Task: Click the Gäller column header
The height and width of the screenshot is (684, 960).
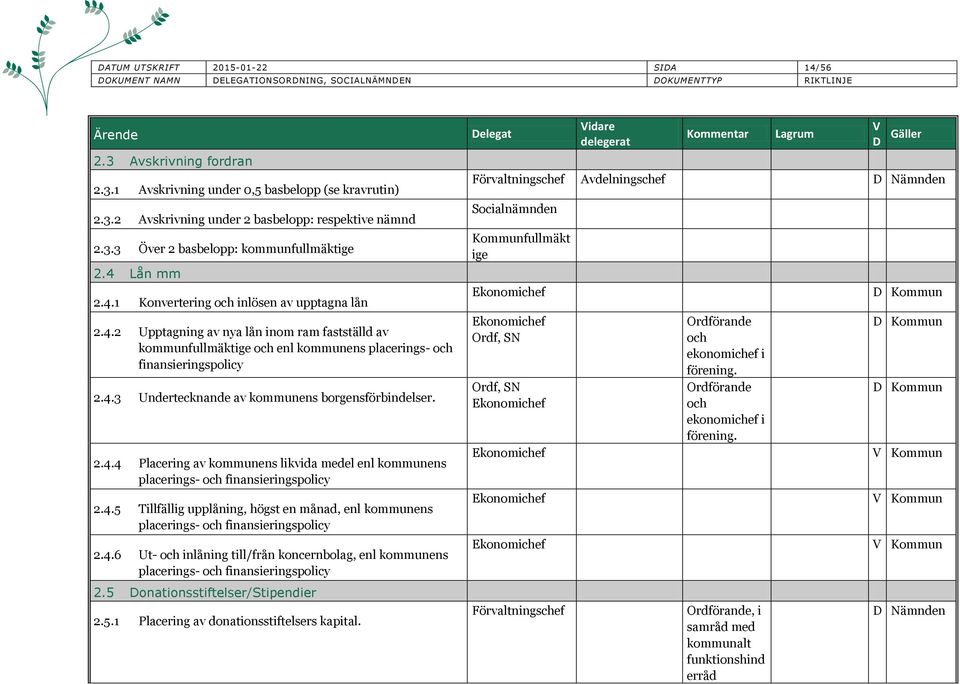Action: 906,133
